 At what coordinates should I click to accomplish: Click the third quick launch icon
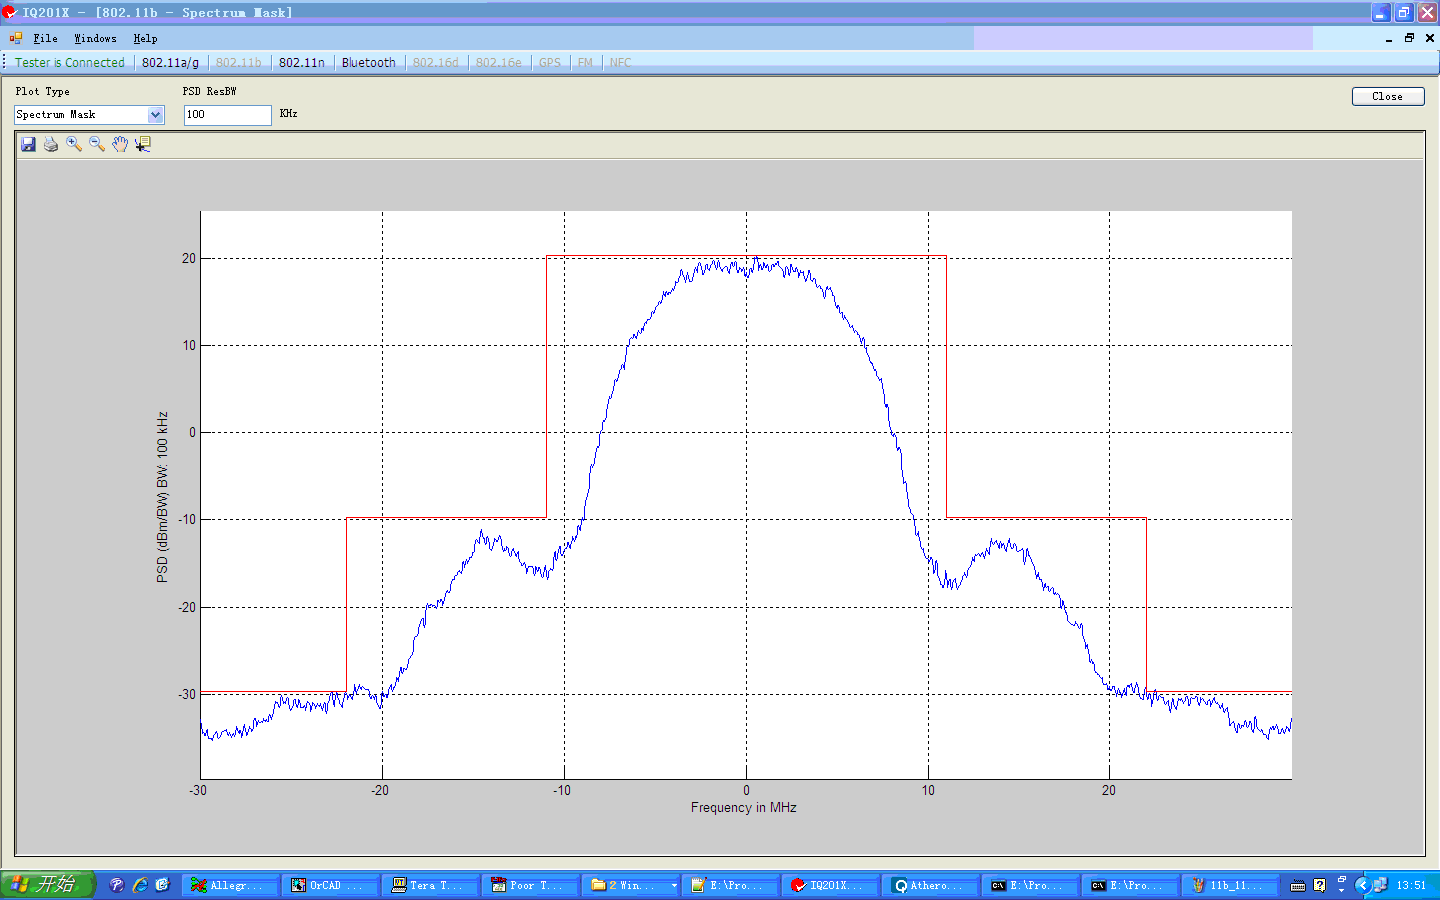[x=163, y=885]
